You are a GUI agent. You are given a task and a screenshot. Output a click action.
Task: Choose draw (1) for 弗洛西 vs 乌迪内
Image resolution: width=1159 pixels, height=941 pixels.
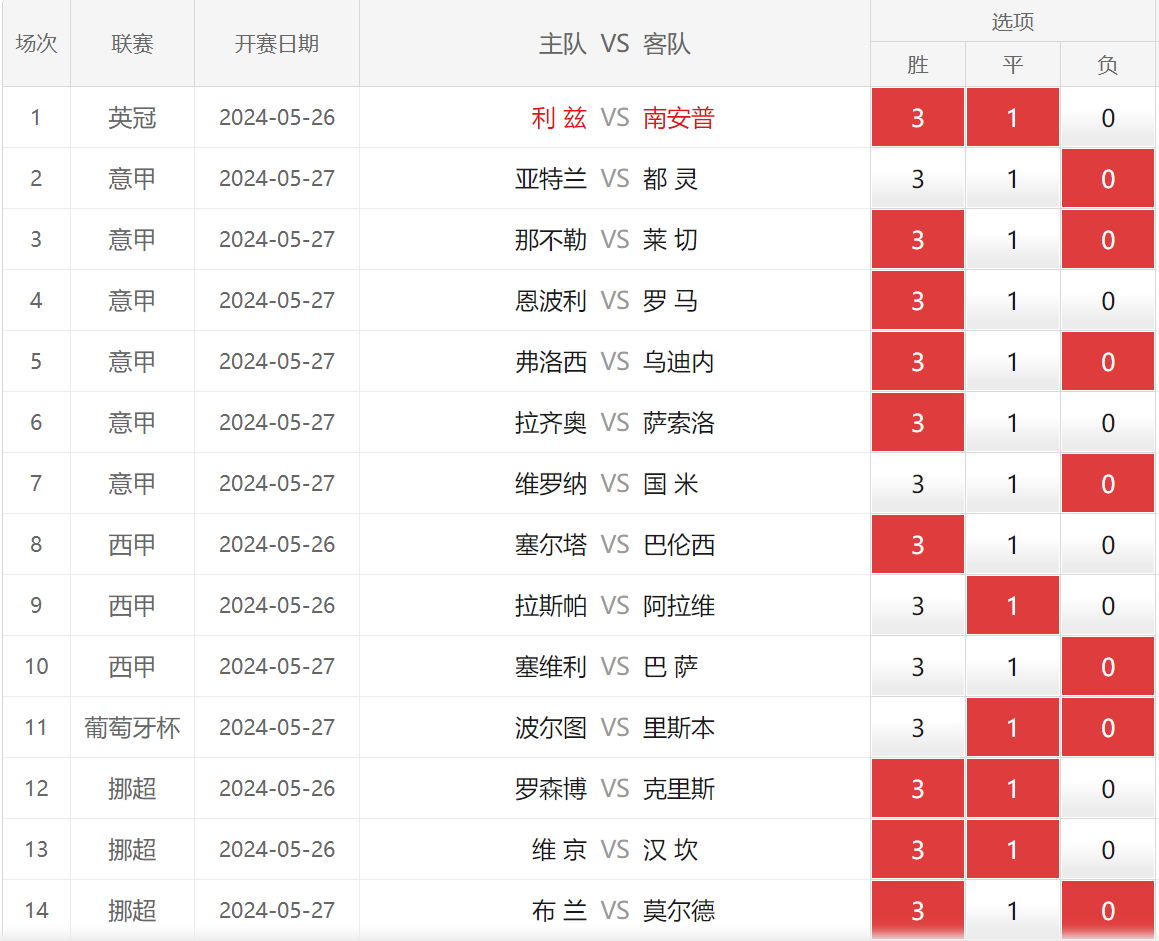click(x=1013, y=361)
